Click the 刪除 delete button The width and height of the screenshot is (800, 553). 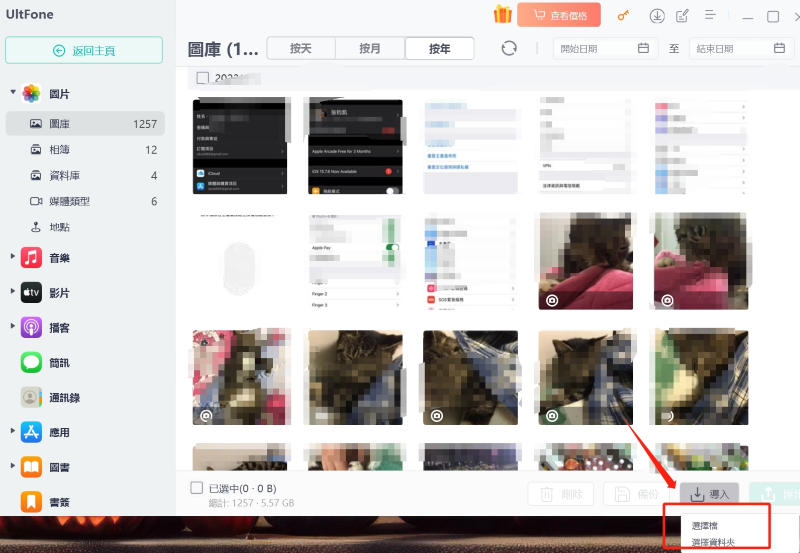pyautogui.click(x=561, y=494)
